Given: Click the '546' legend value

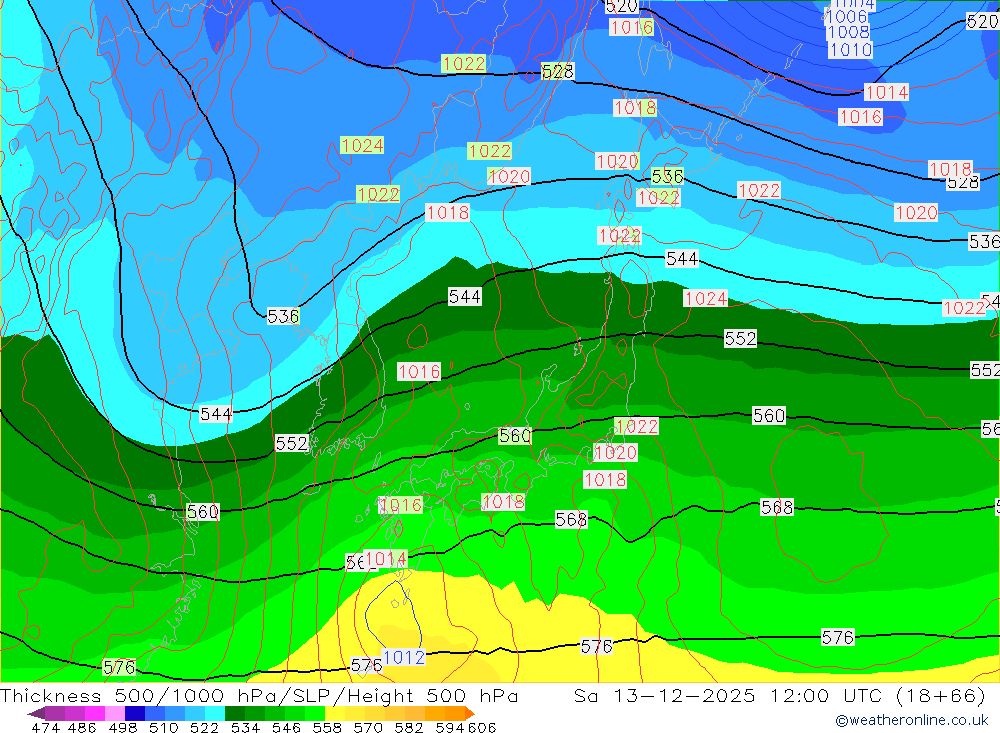Looking at the screenshot, I should pyautogui.click(x=286, y=727).
